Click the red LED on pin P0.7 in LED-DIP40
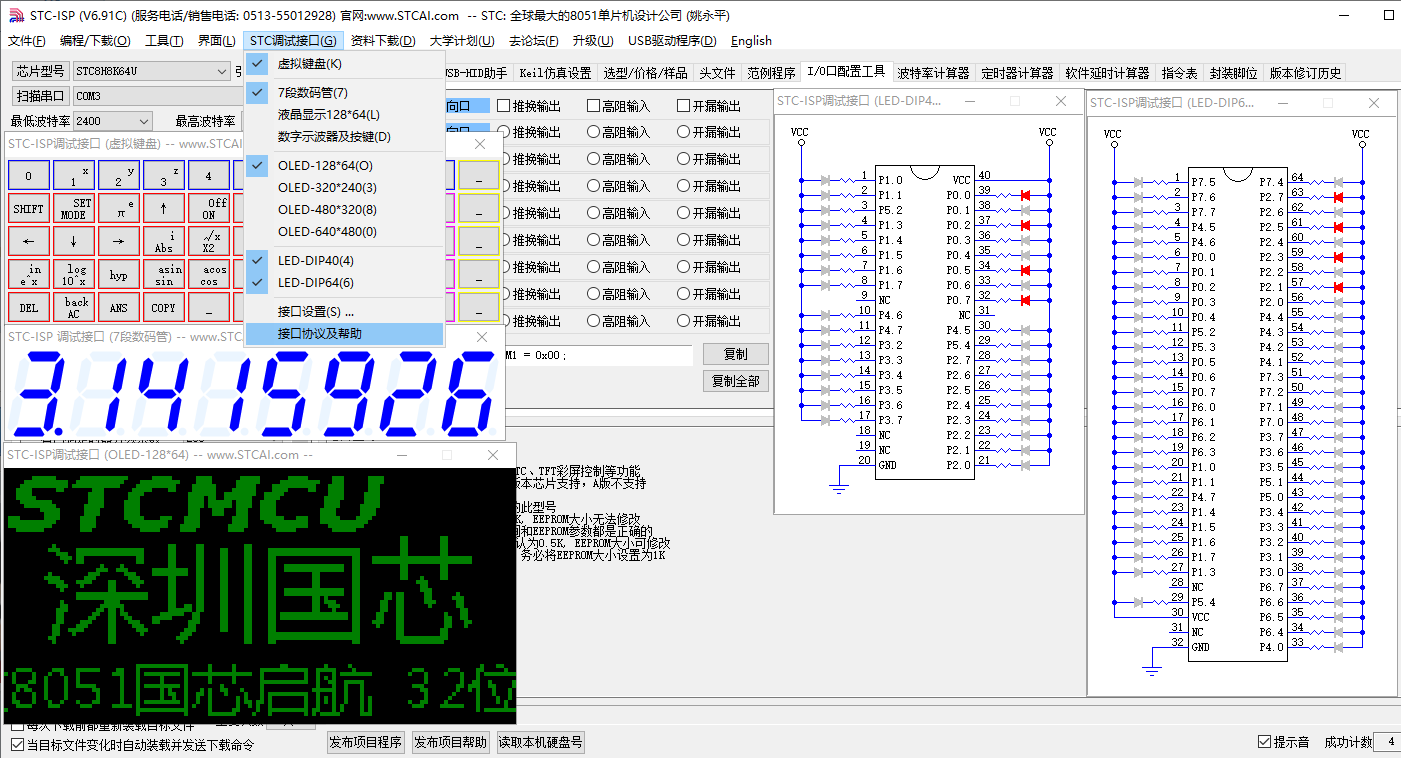 (1025, 300)
